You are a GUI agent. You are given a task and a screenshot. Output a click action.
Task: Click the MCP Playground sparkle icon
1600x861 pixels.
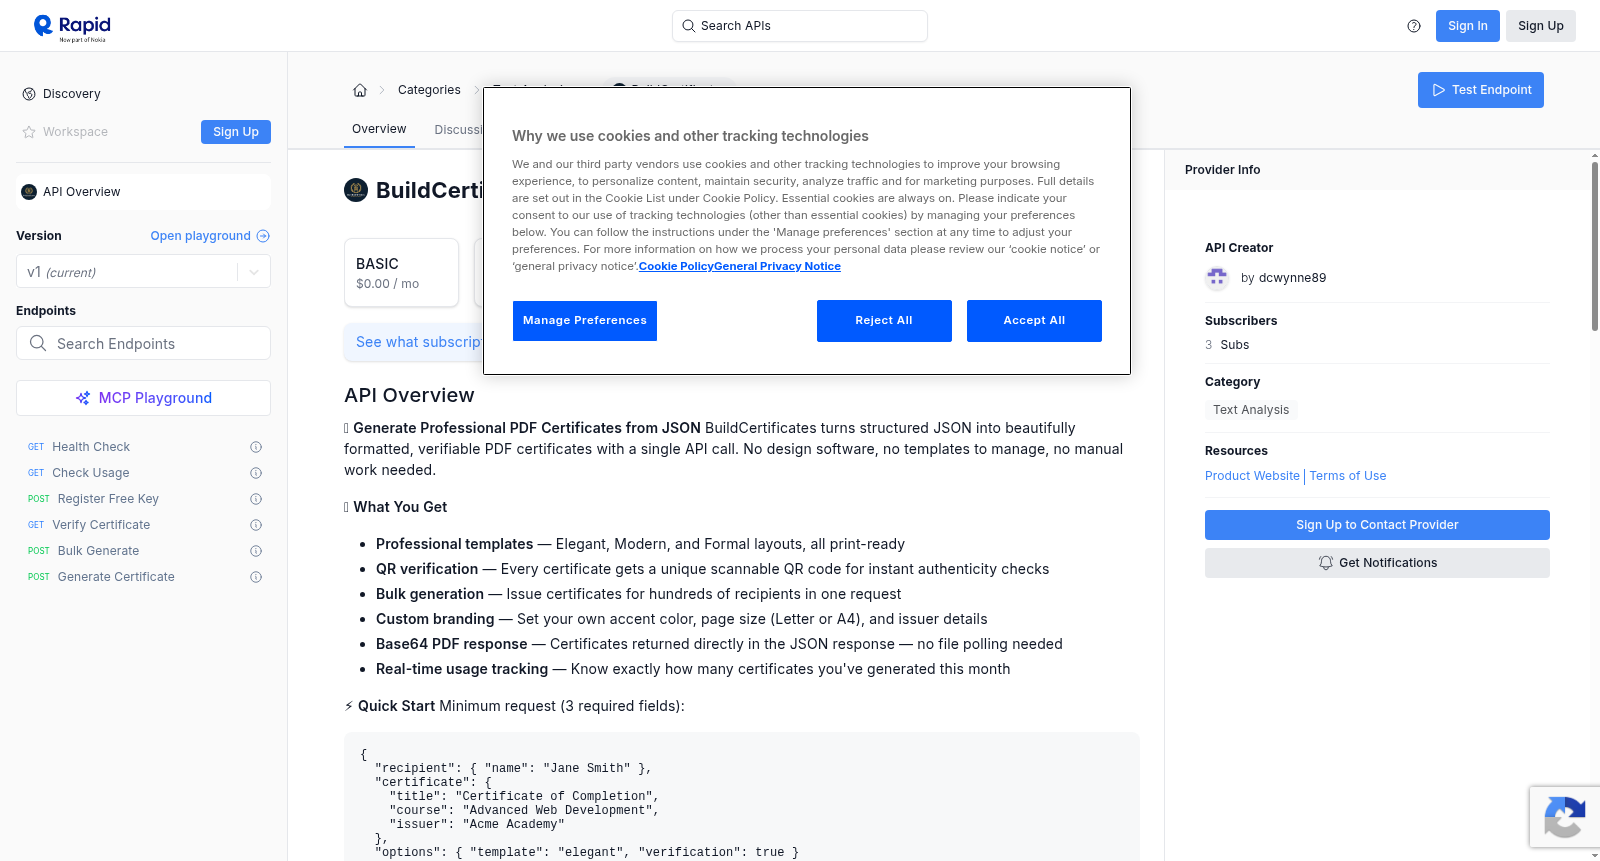click(x=83, y=398)
